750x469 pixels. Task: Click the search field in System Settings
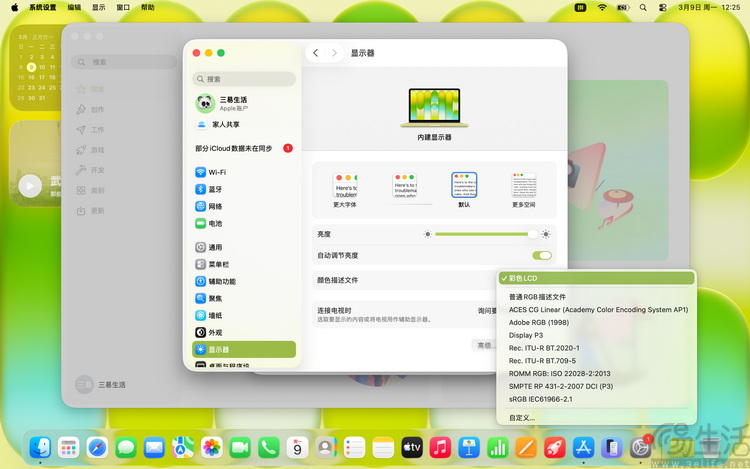(x=244, y=79)
